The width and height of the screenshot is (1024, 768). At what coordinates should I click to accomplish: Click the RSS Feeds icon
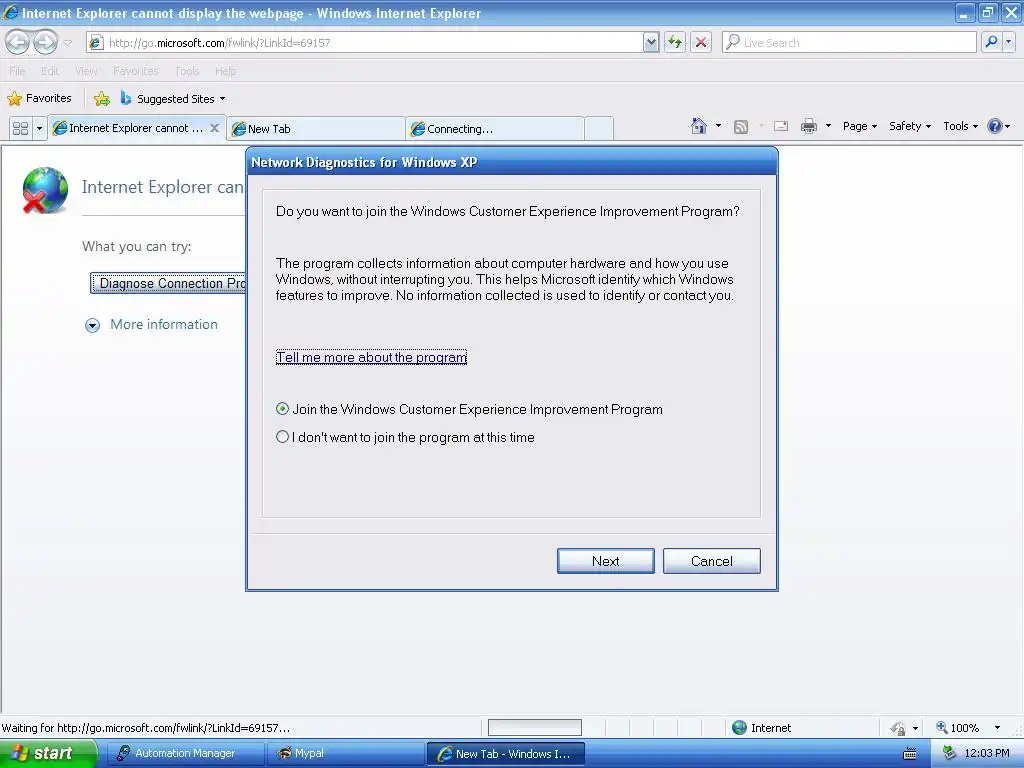[x=741, y=127]
